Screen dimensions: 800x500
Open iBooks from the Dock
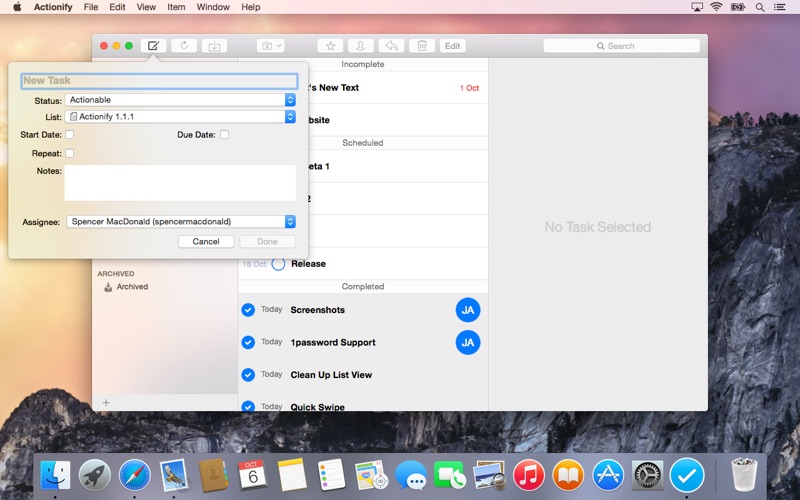(x=568, y=476)
